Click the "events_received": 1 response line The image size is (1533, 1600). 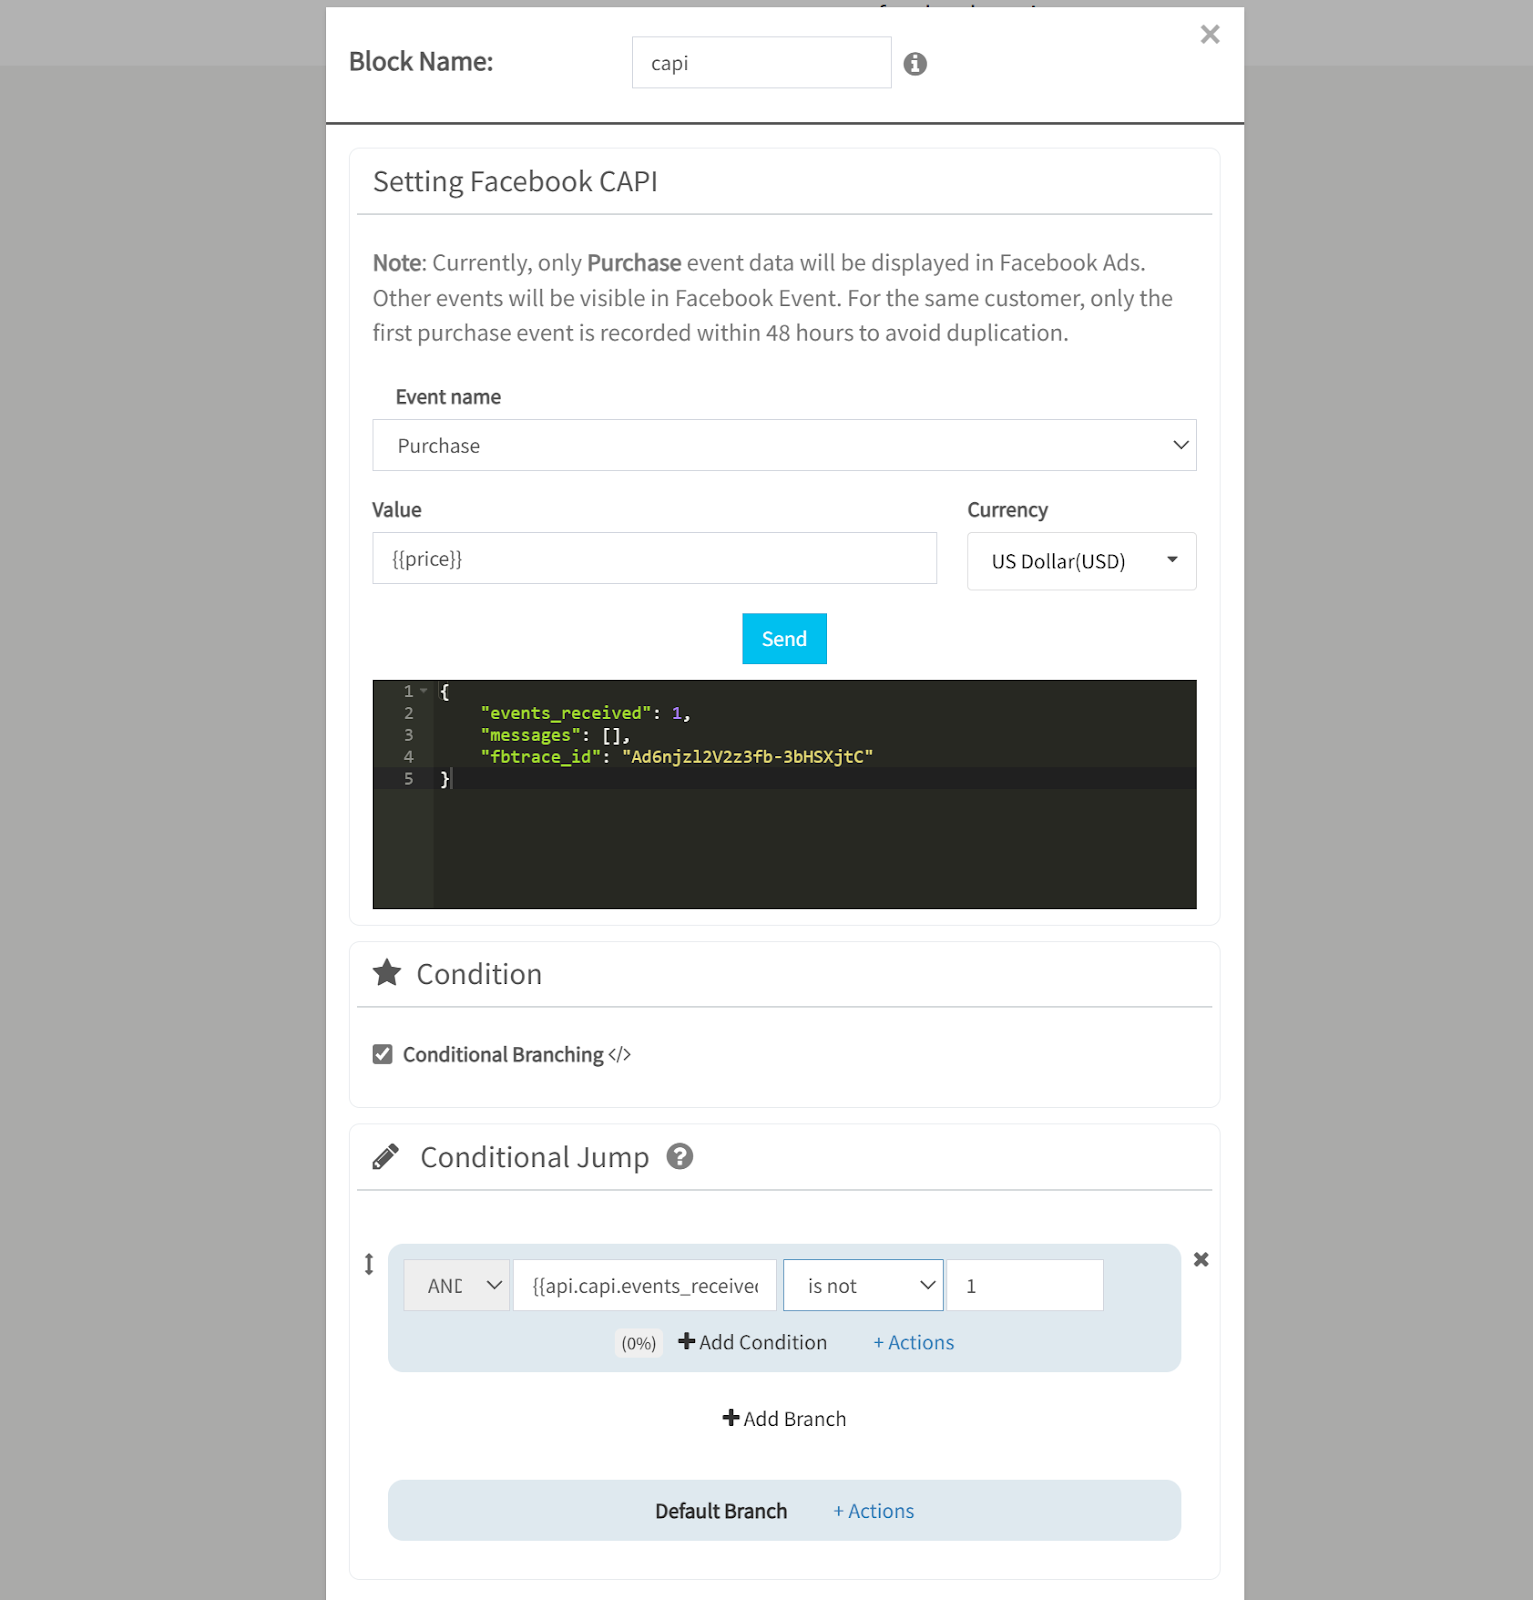click(585, 713)
